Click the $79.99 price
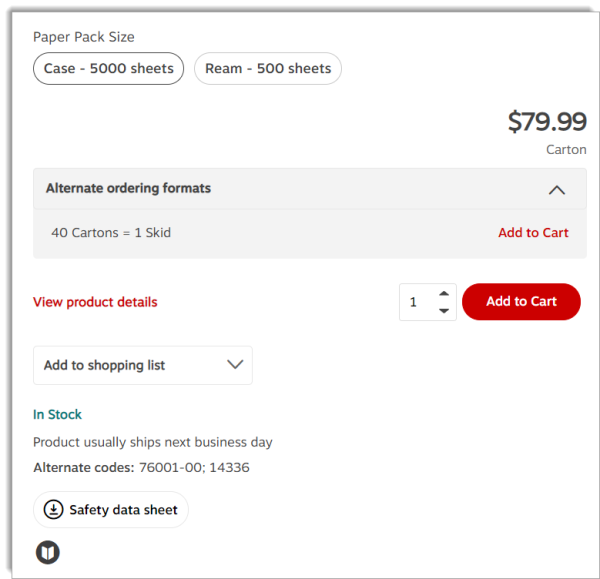This screenshot has height=579, width=600. 546,122
